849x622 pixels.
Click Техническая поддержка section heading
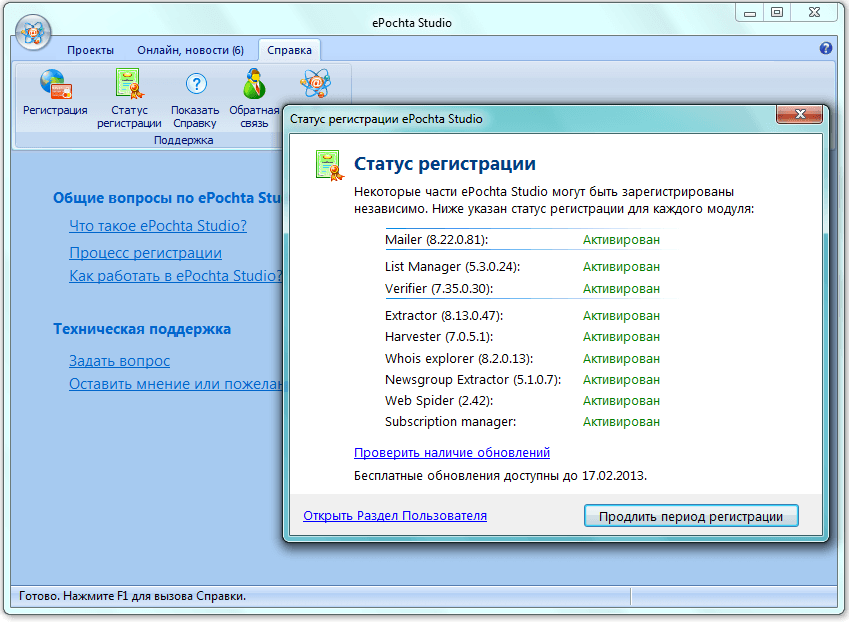pyautogui.click(x=142, y=329)
